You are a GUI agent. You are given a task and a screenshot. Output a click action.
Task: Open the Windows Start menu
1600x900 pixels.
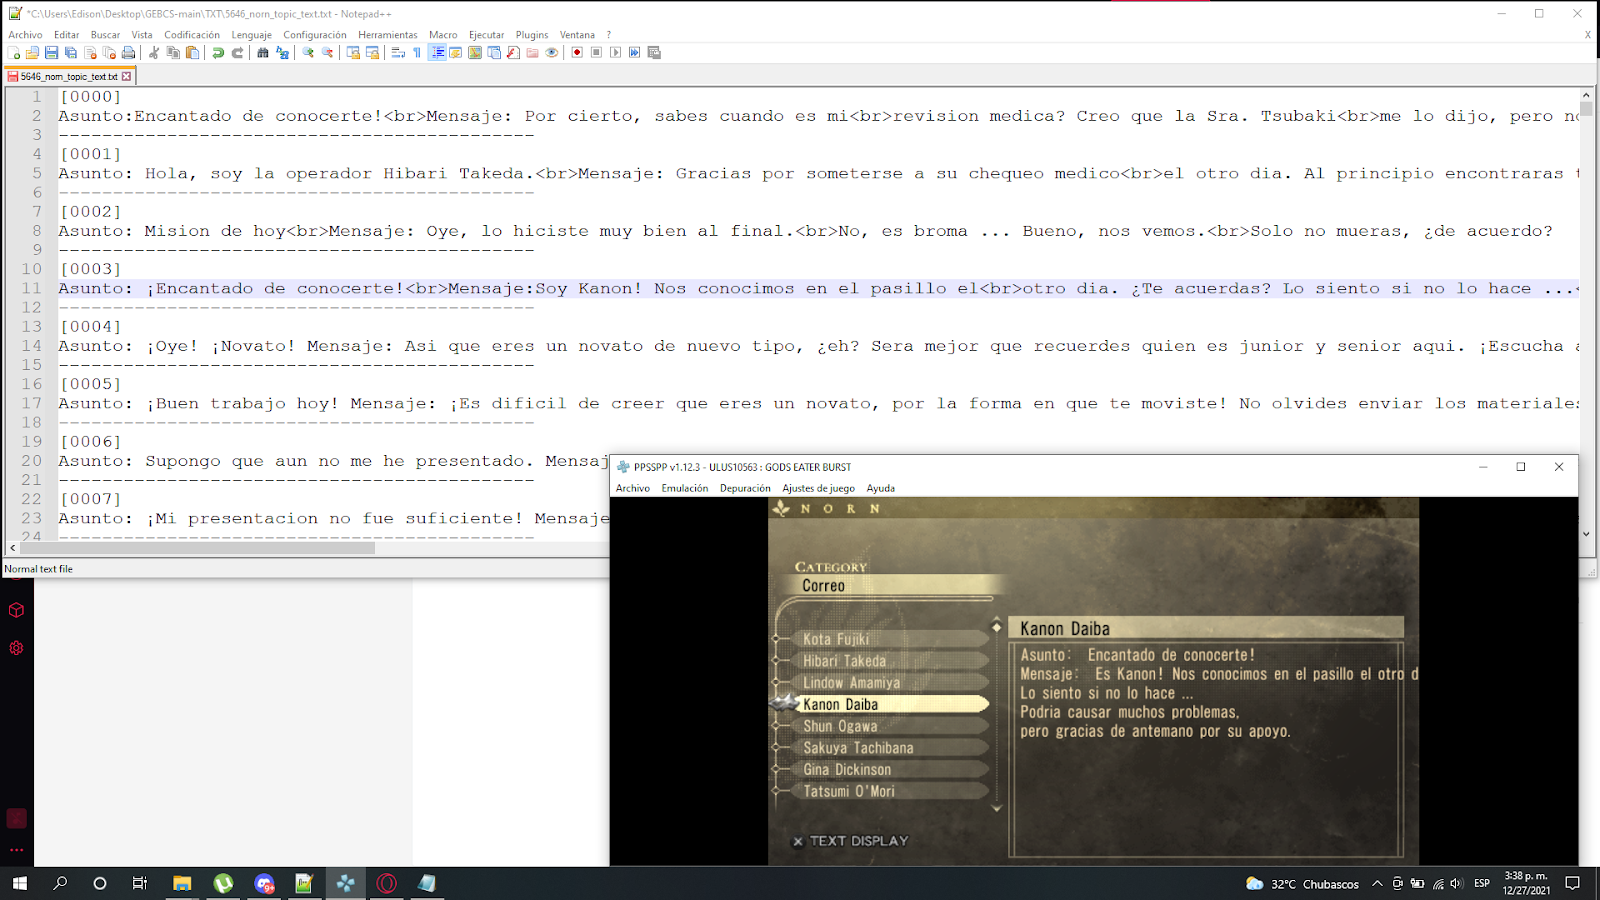[x=19, y=883]
